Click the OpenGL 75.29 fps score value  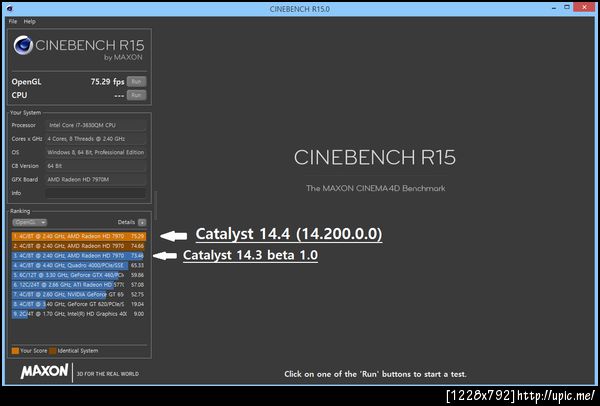coord(108,82)
